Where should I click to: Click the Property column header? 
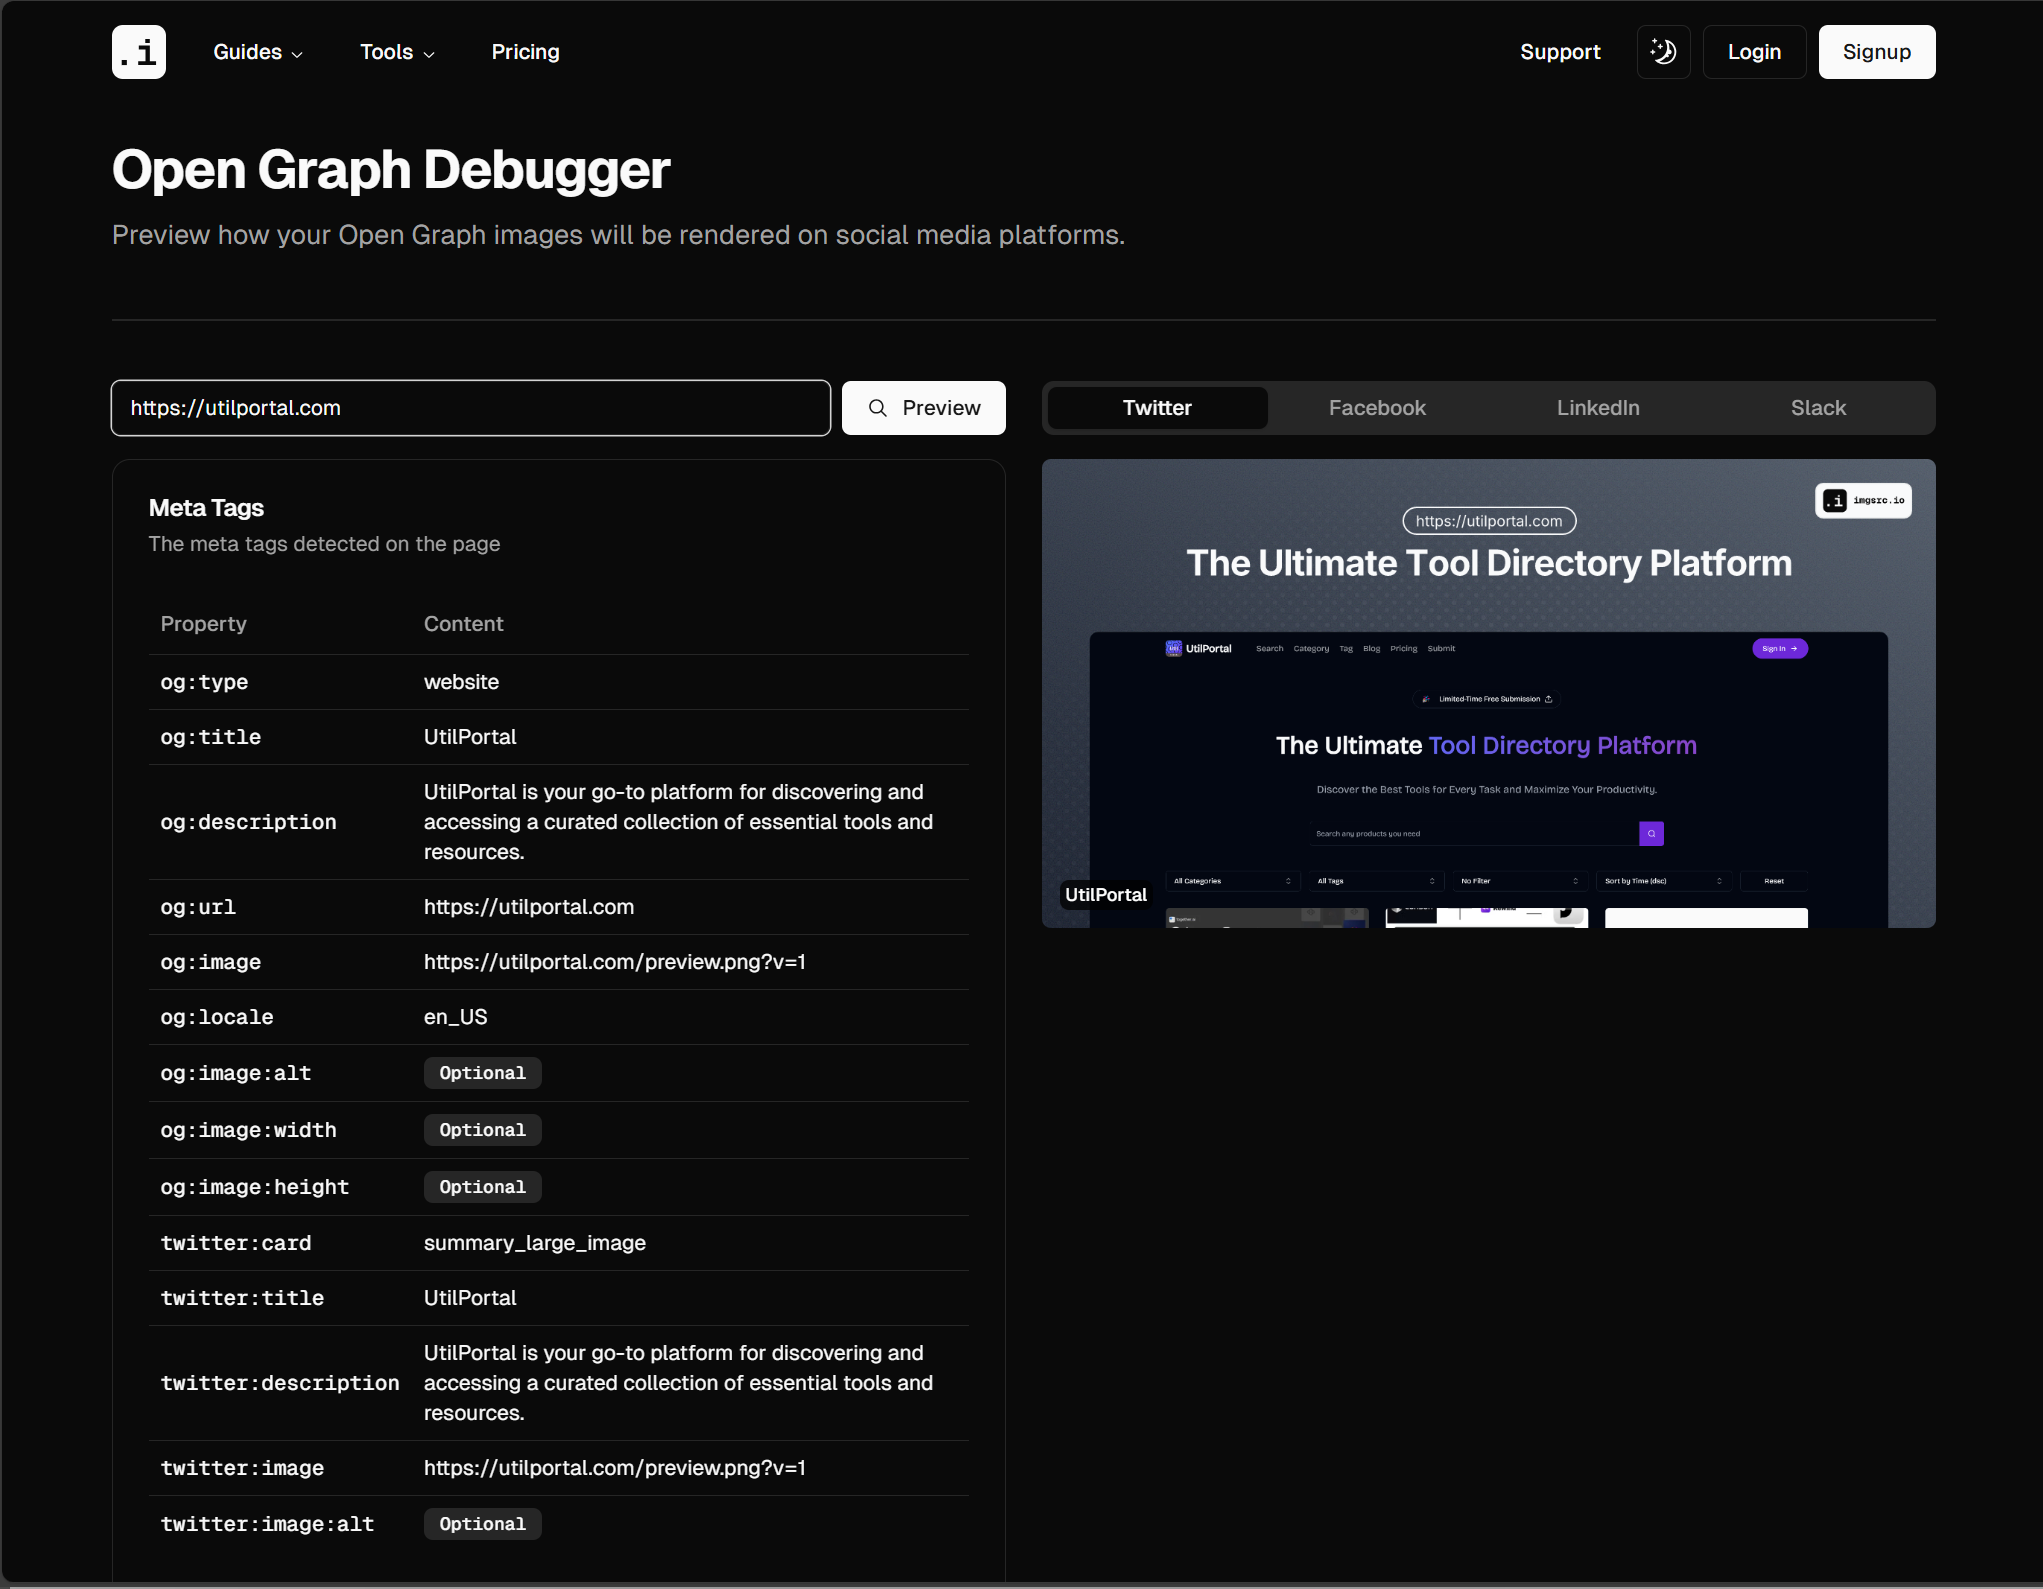(x=203, y=624)
